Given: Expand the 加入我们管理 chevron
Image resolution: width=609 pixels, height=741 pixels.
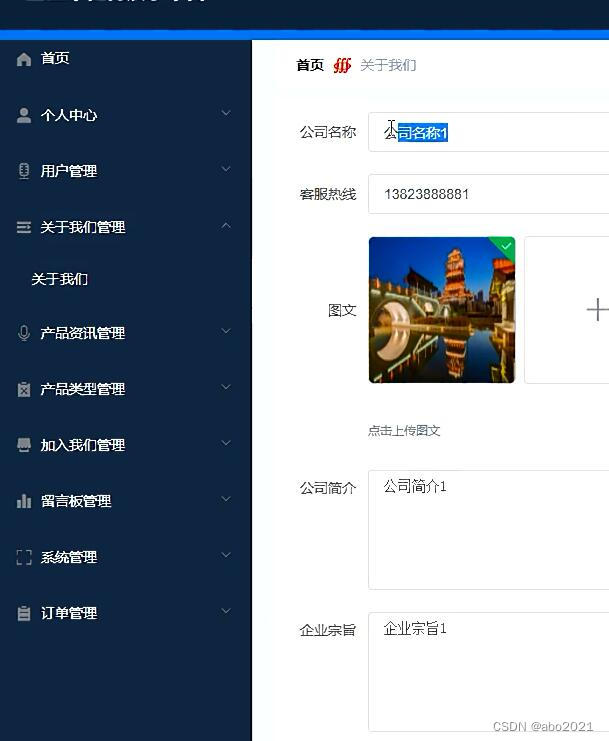Looking at the screenshot, I should [226, 443].
